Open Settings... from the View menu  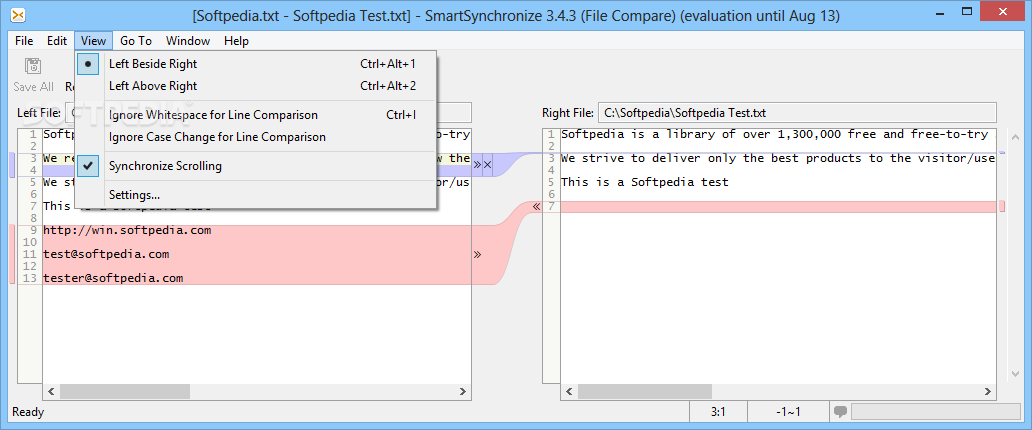click(x=255, y=195)
